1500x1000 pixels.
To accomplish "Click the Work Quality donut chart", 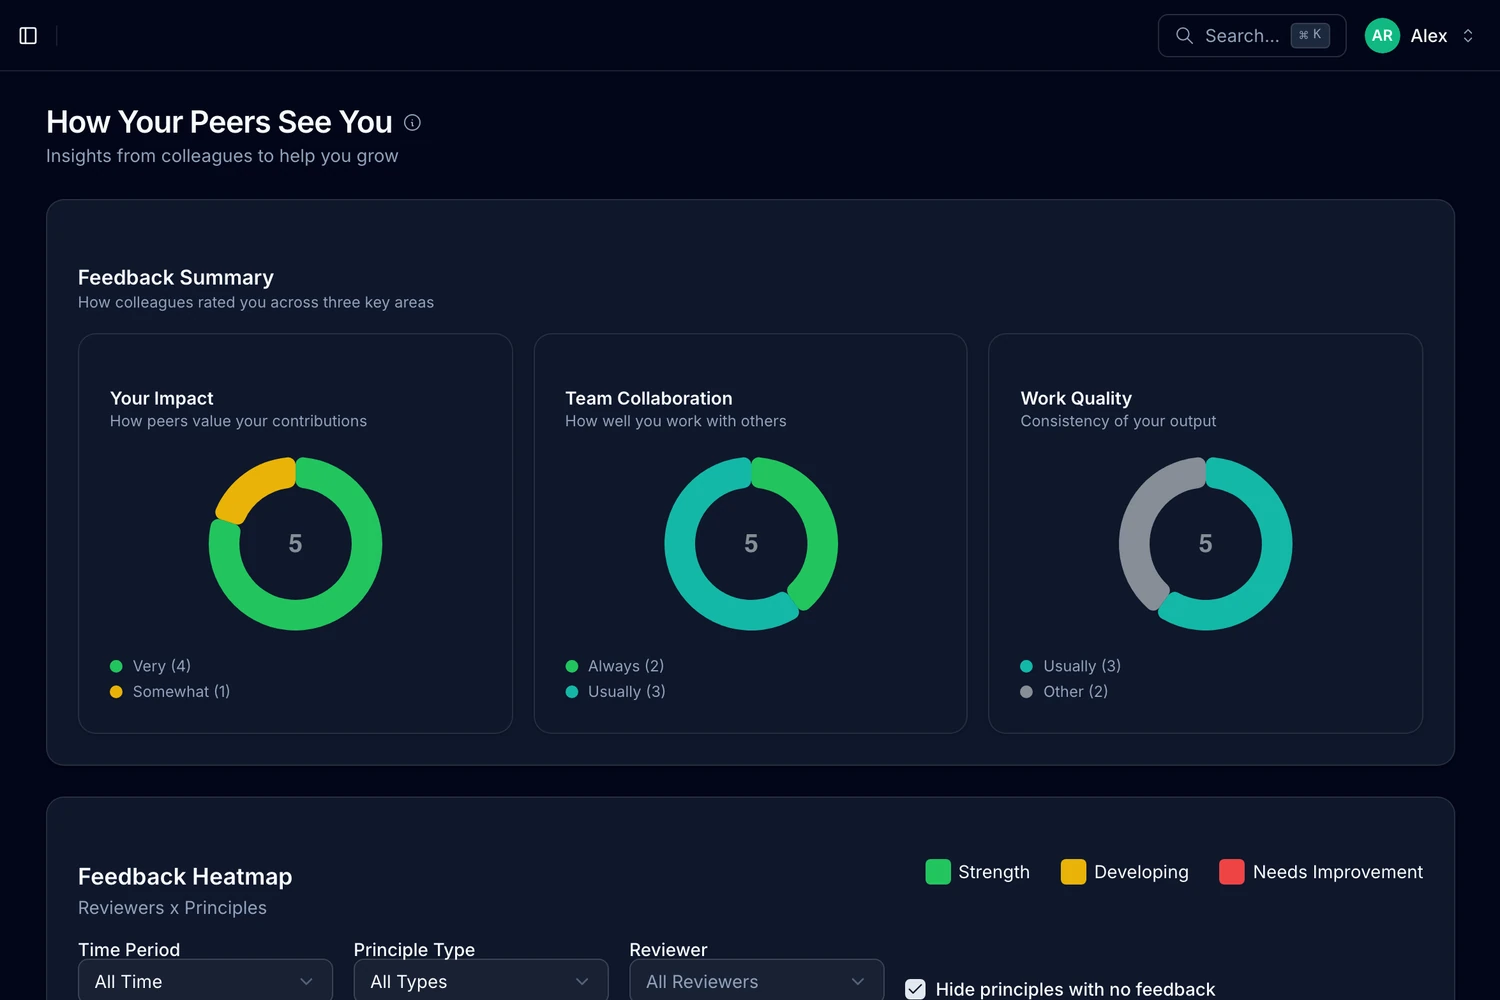I will coord(1205,544).
